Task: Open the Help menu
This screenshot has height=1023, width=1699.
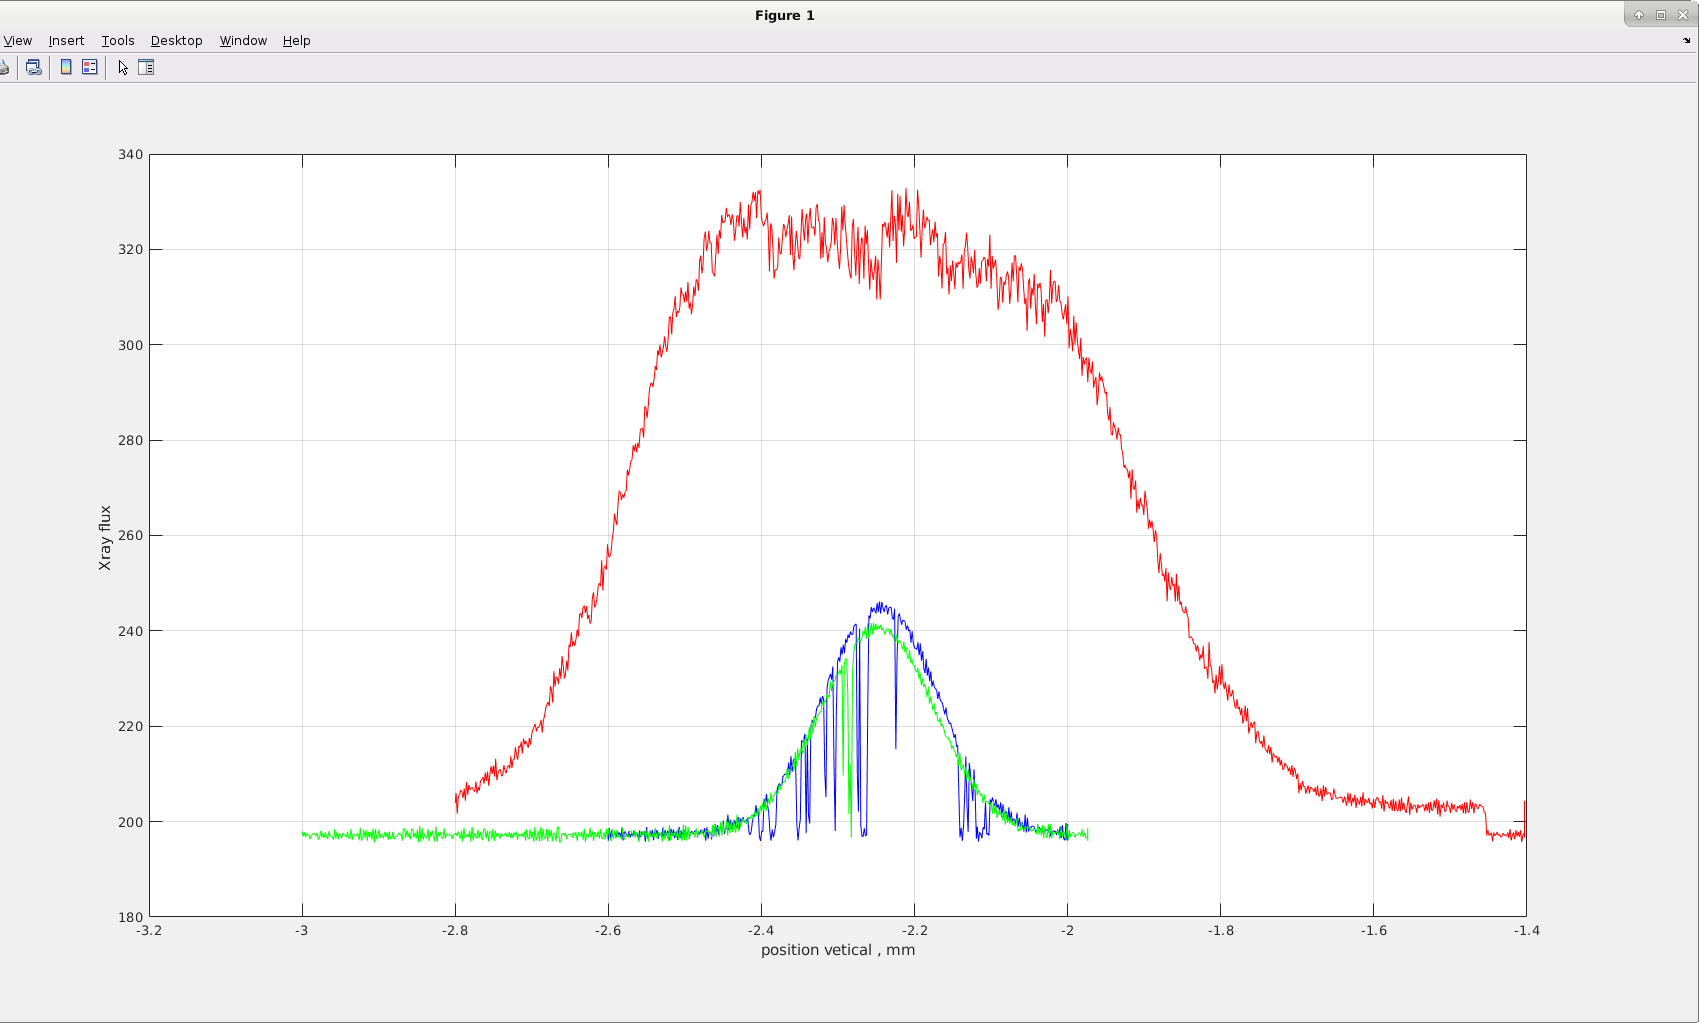Action: 296,41
